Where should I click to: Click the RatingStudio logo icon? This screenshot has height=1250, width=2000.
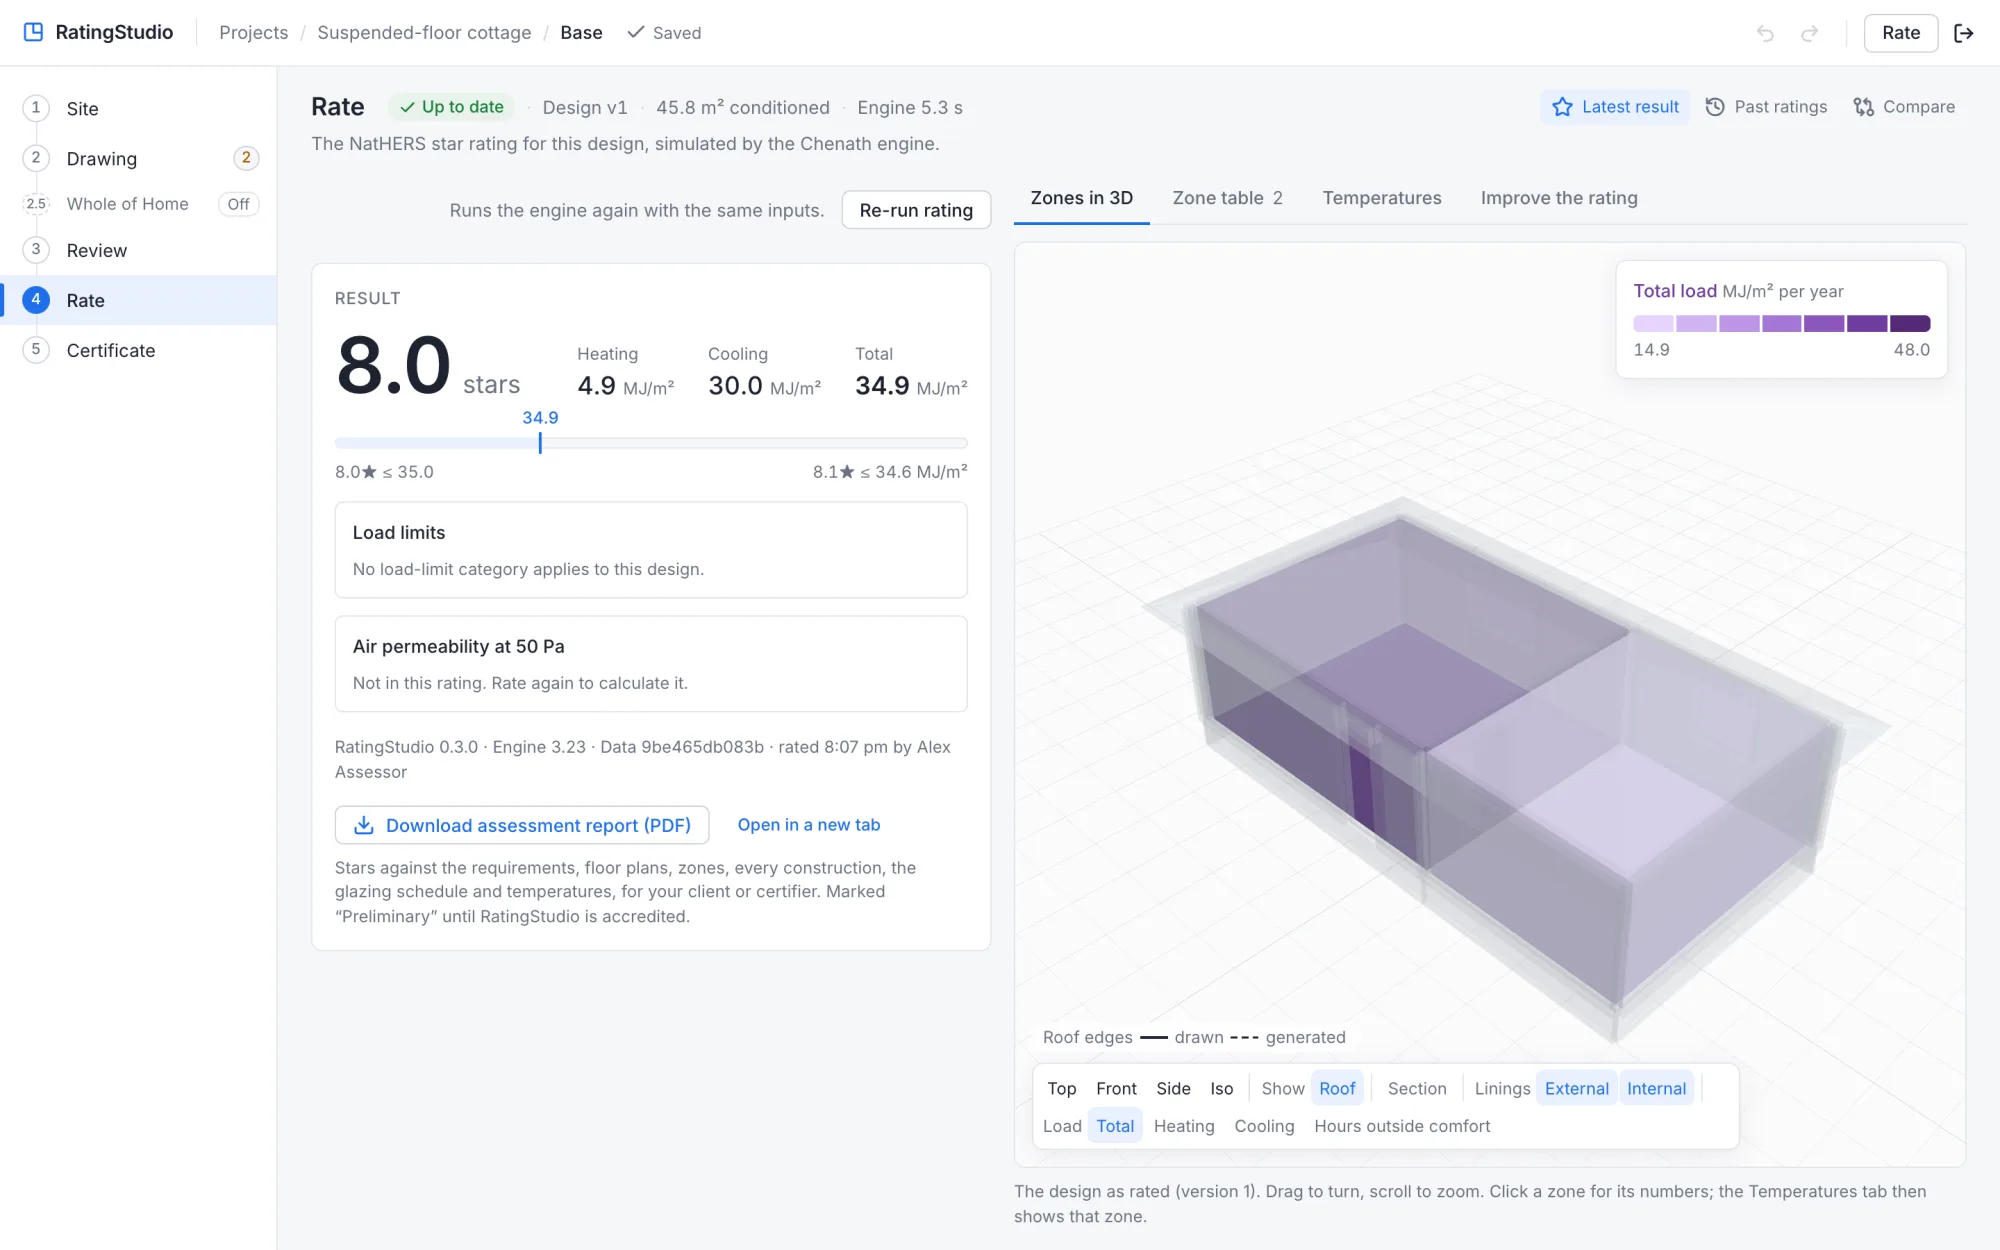tap(33, 32)
